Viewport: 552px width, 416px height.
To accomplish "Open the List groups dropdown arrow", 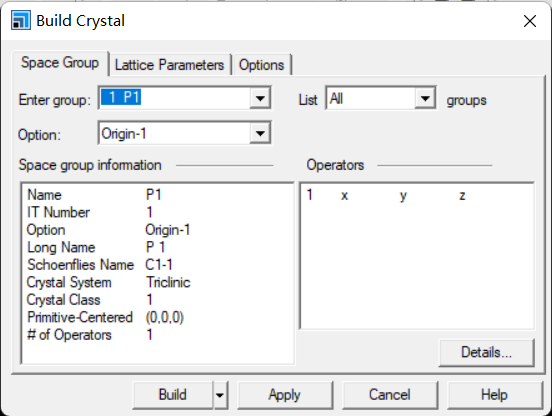I will 425,98.
